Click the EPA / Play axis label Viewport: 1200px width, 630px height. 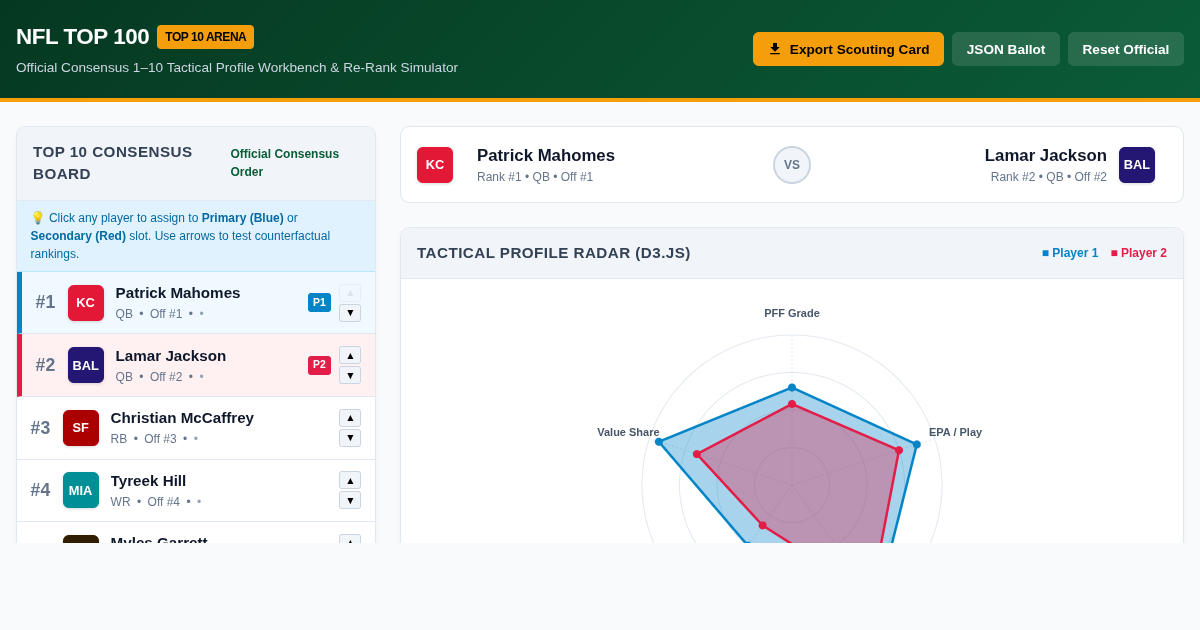[x=955, y=432]
